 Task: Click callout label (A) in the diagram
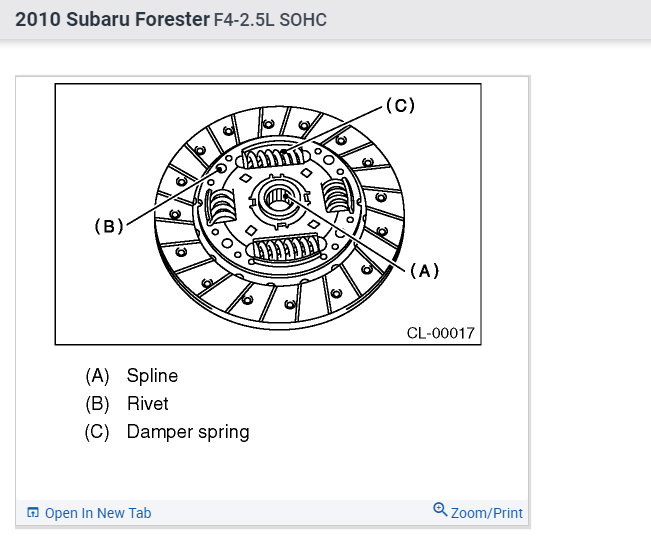tap(424, 271)
